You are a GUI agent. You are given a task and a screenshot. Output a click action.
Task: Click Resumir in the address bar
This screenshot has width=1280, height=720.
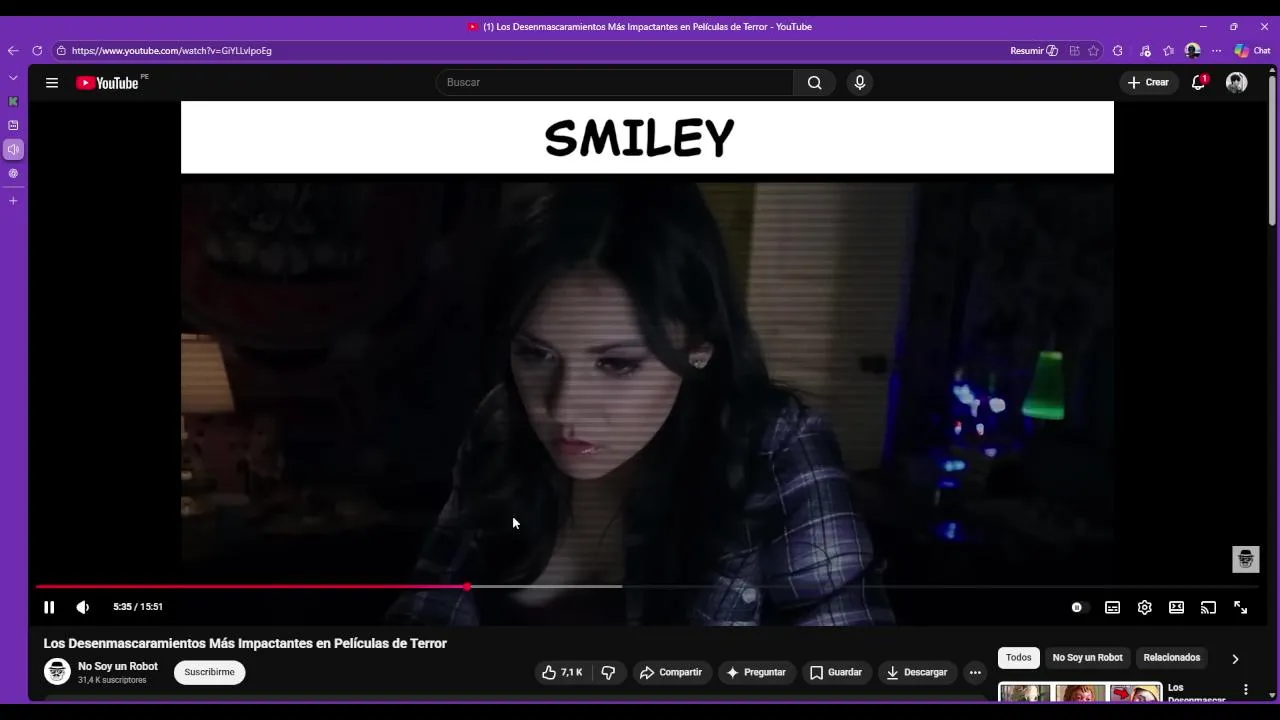1034,51
